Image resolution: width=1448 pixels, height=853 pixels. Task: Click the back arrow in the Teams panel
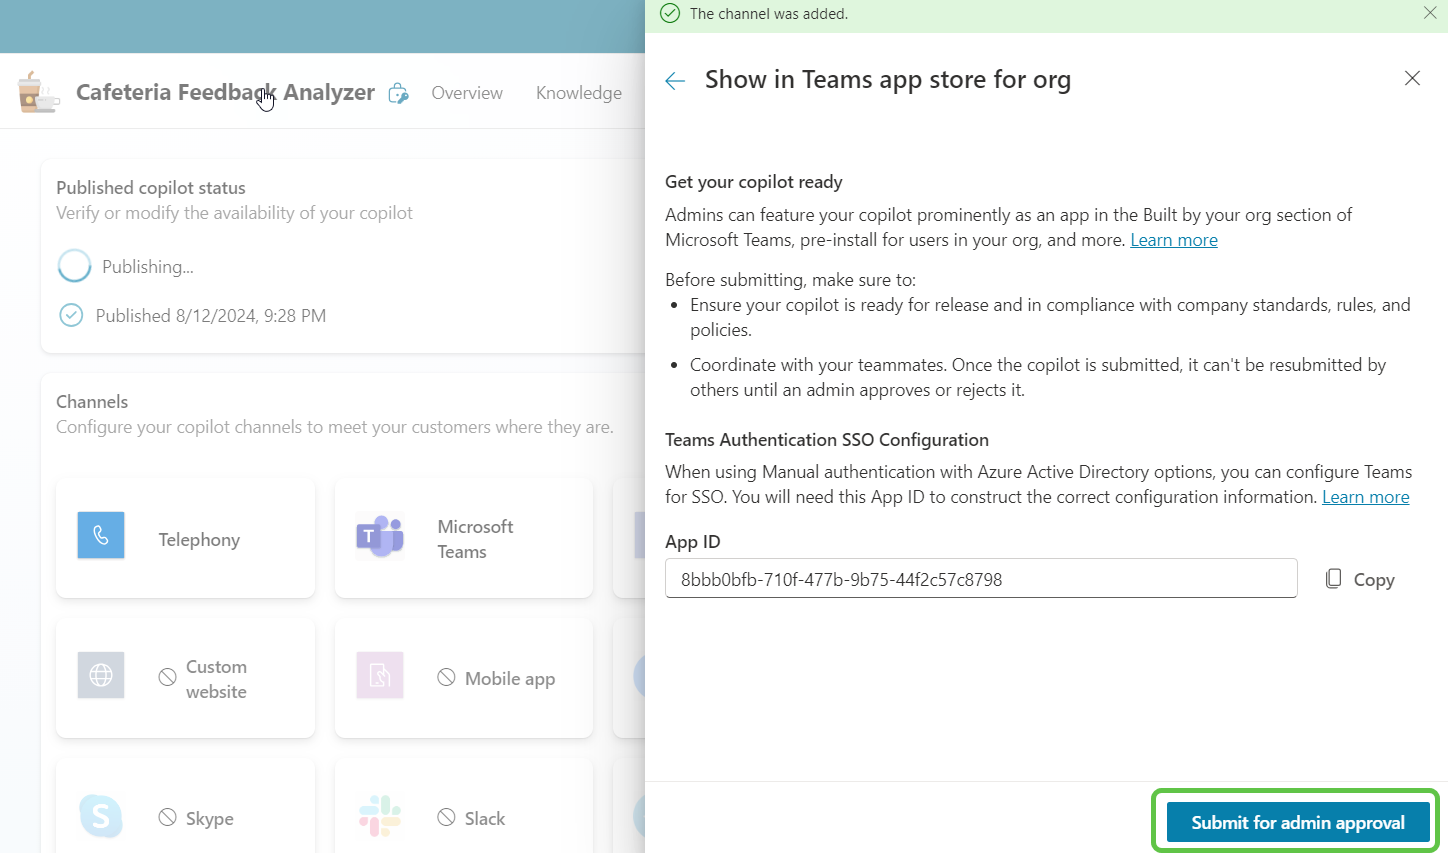click(675, 81)
